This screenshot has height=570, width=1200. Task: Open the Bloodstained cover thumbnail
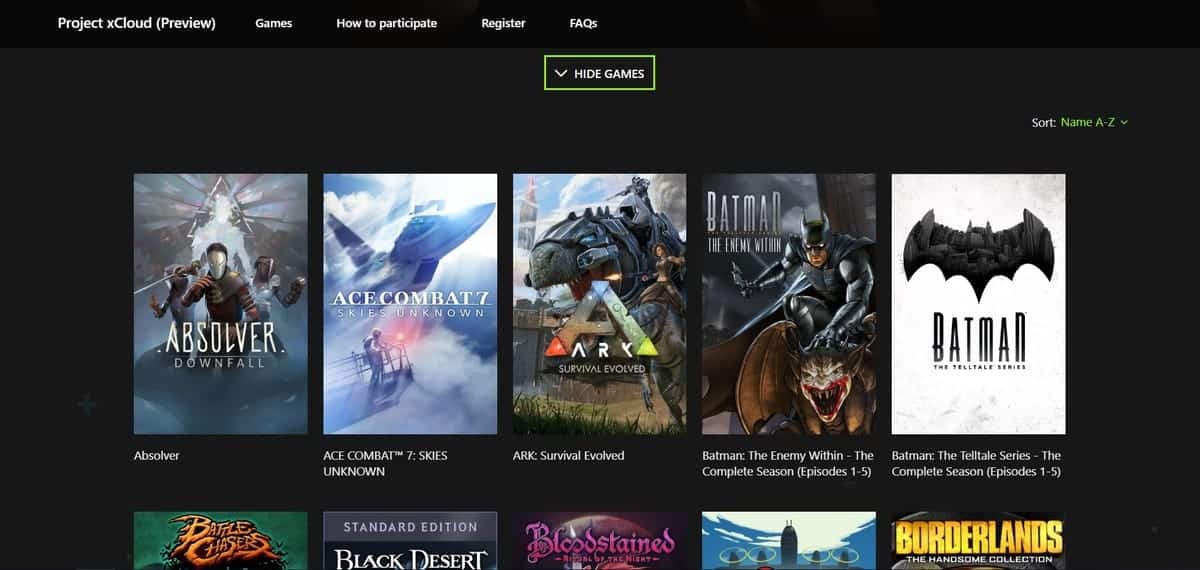click(x=600, y=541)
